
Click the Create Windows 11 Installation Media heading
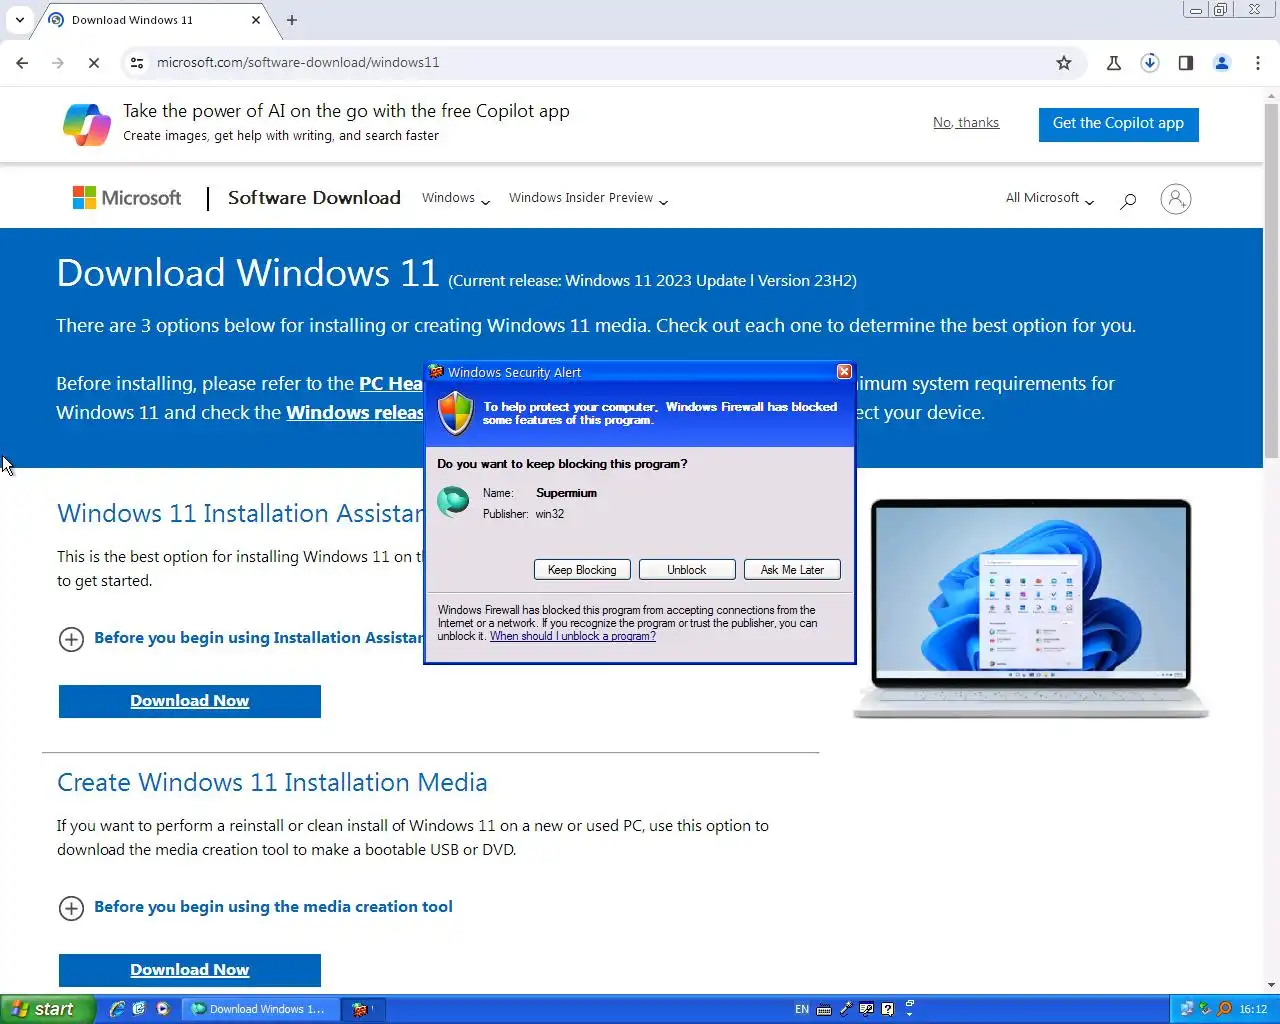click(272, 783)
